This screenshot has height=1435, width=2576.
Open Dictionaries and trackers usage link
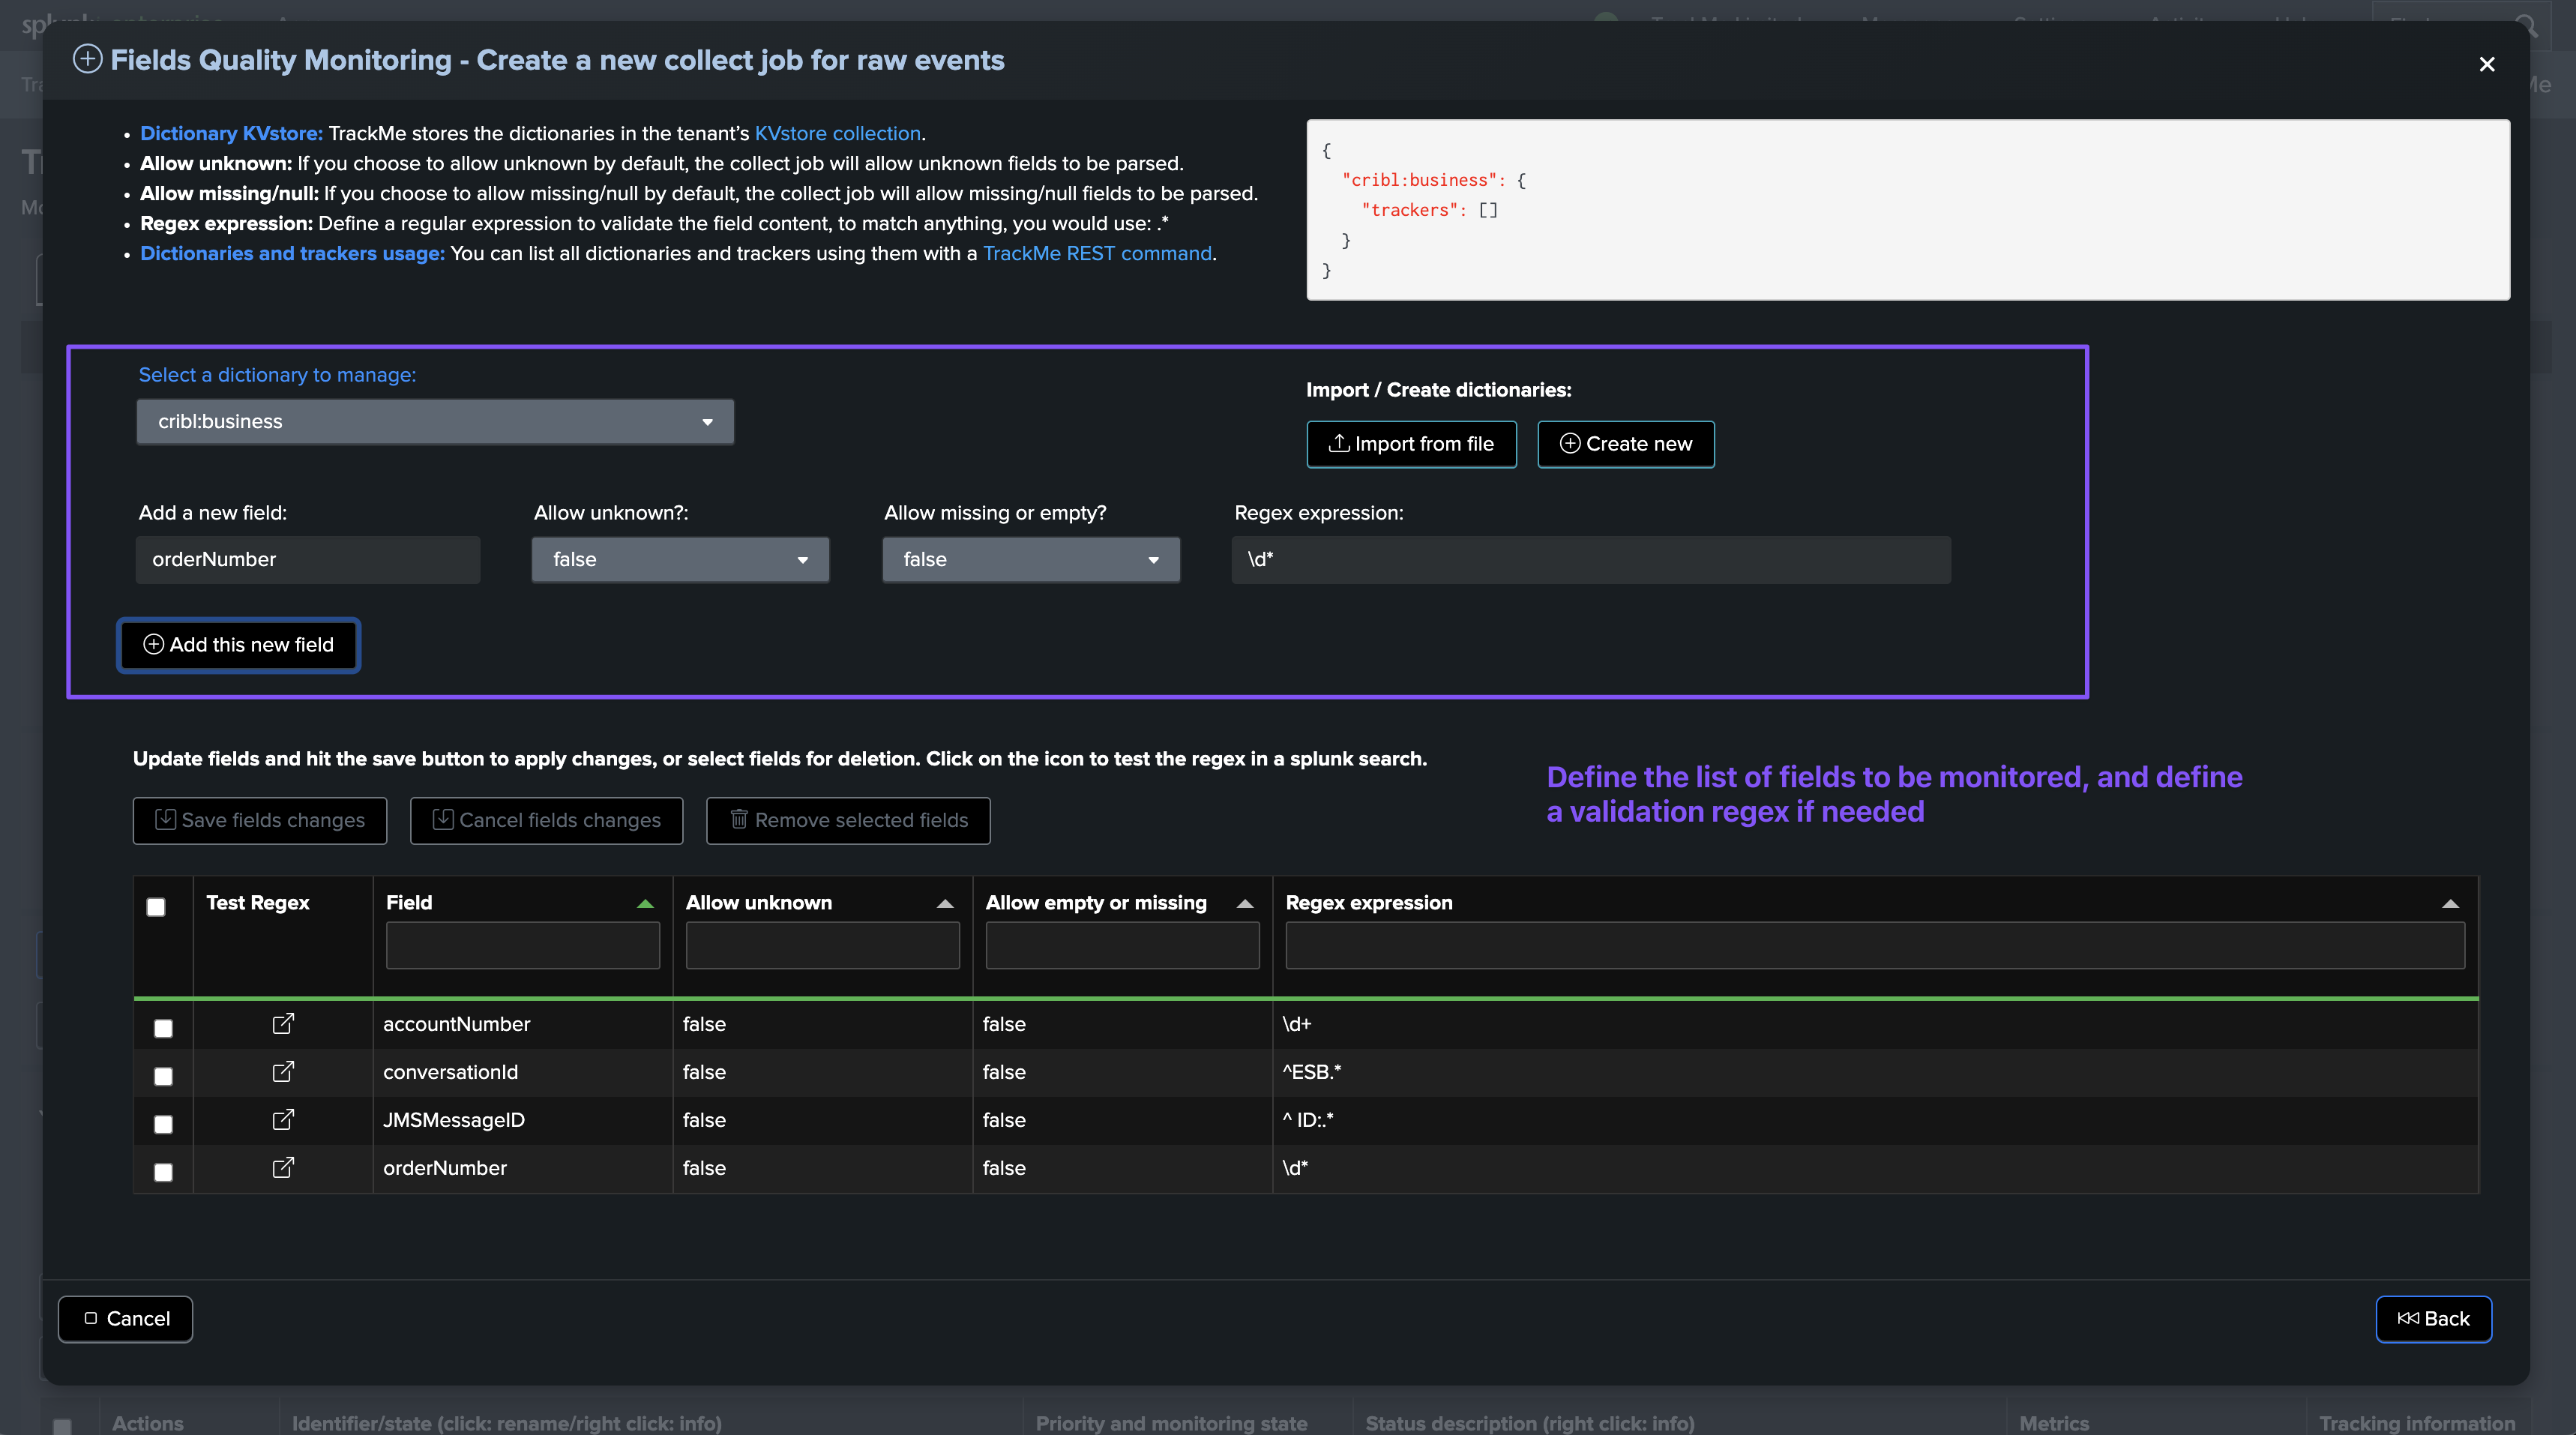click(x=292, y=253)
